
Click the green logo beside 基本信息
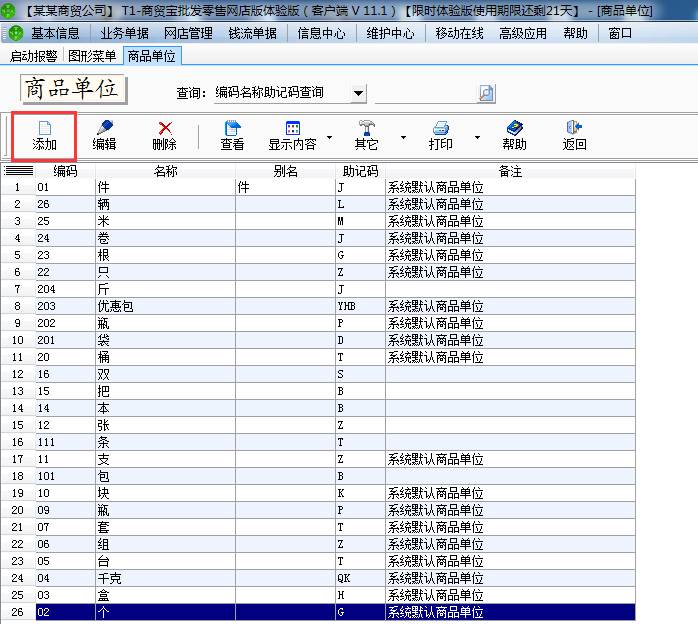tap(16, 33)
